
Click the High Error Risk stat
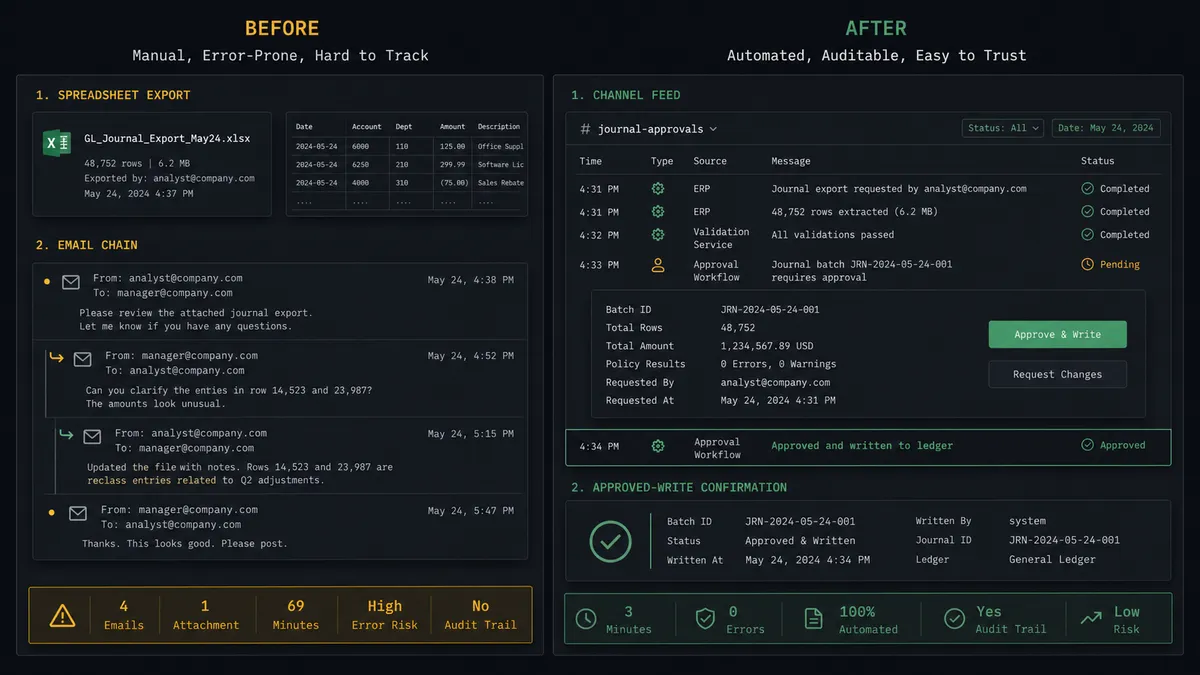pyautogui.click(x=384, y=615)
